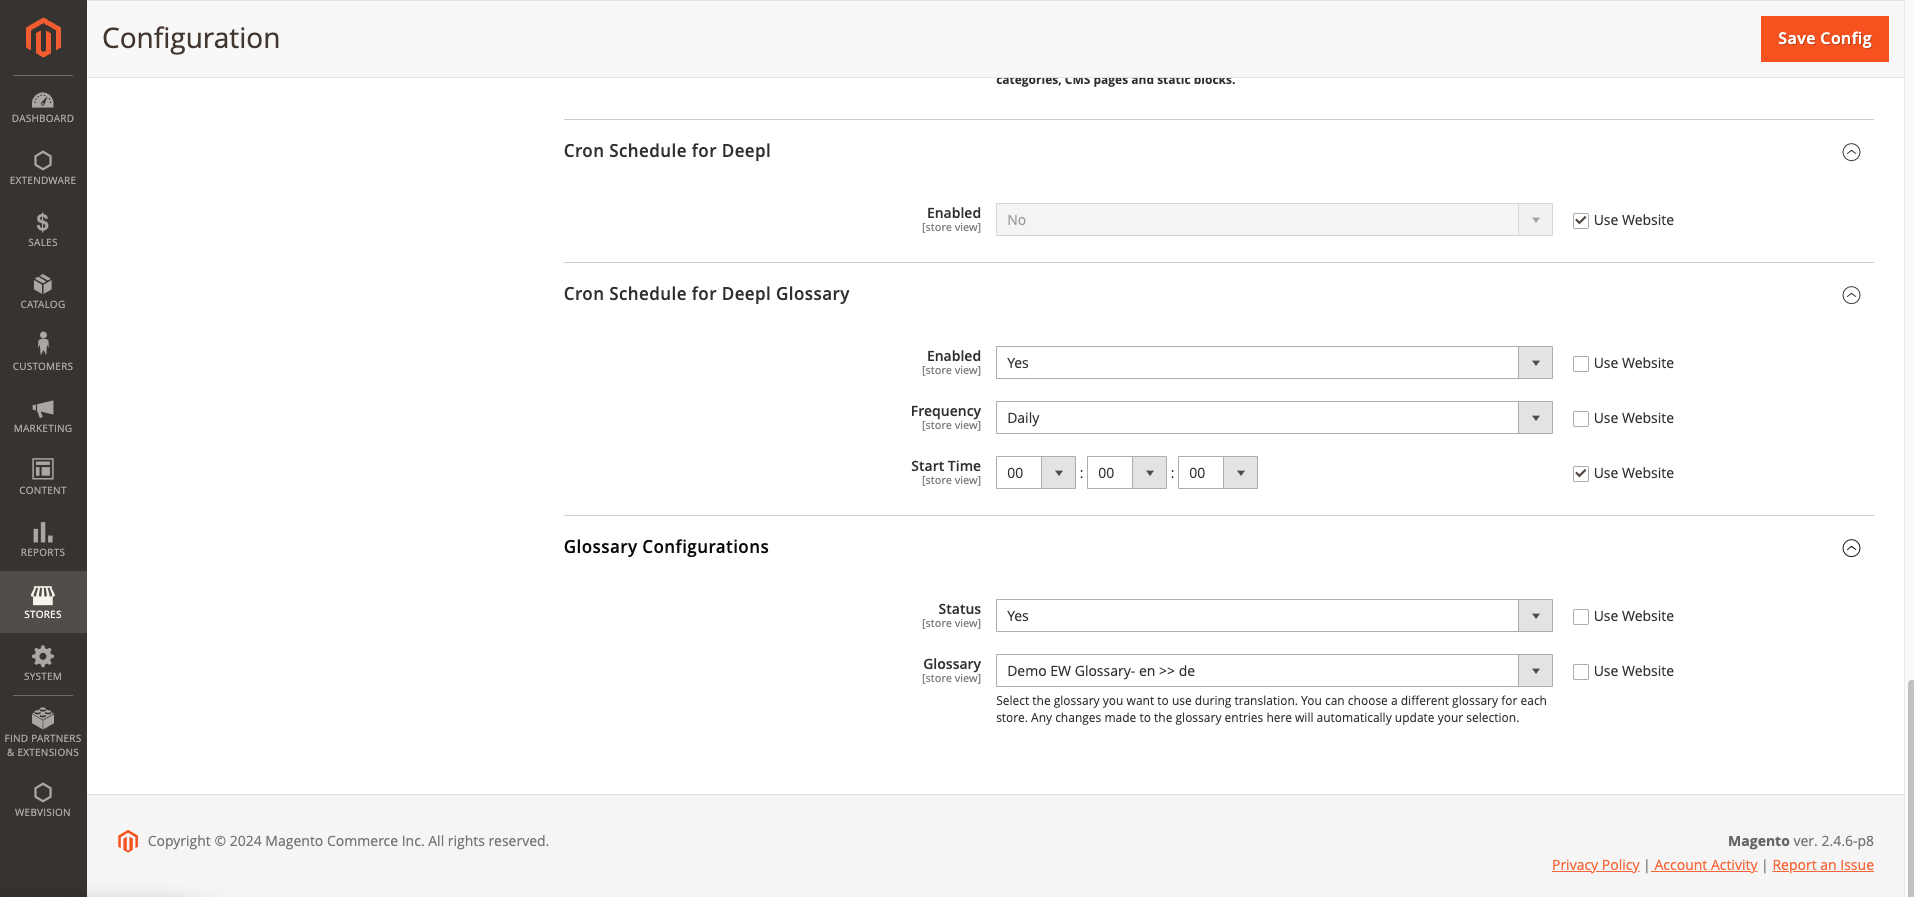Open Start Time hours dropdown
The width and height of the screenshot is (1914, 897).
tap(1035, 473)
